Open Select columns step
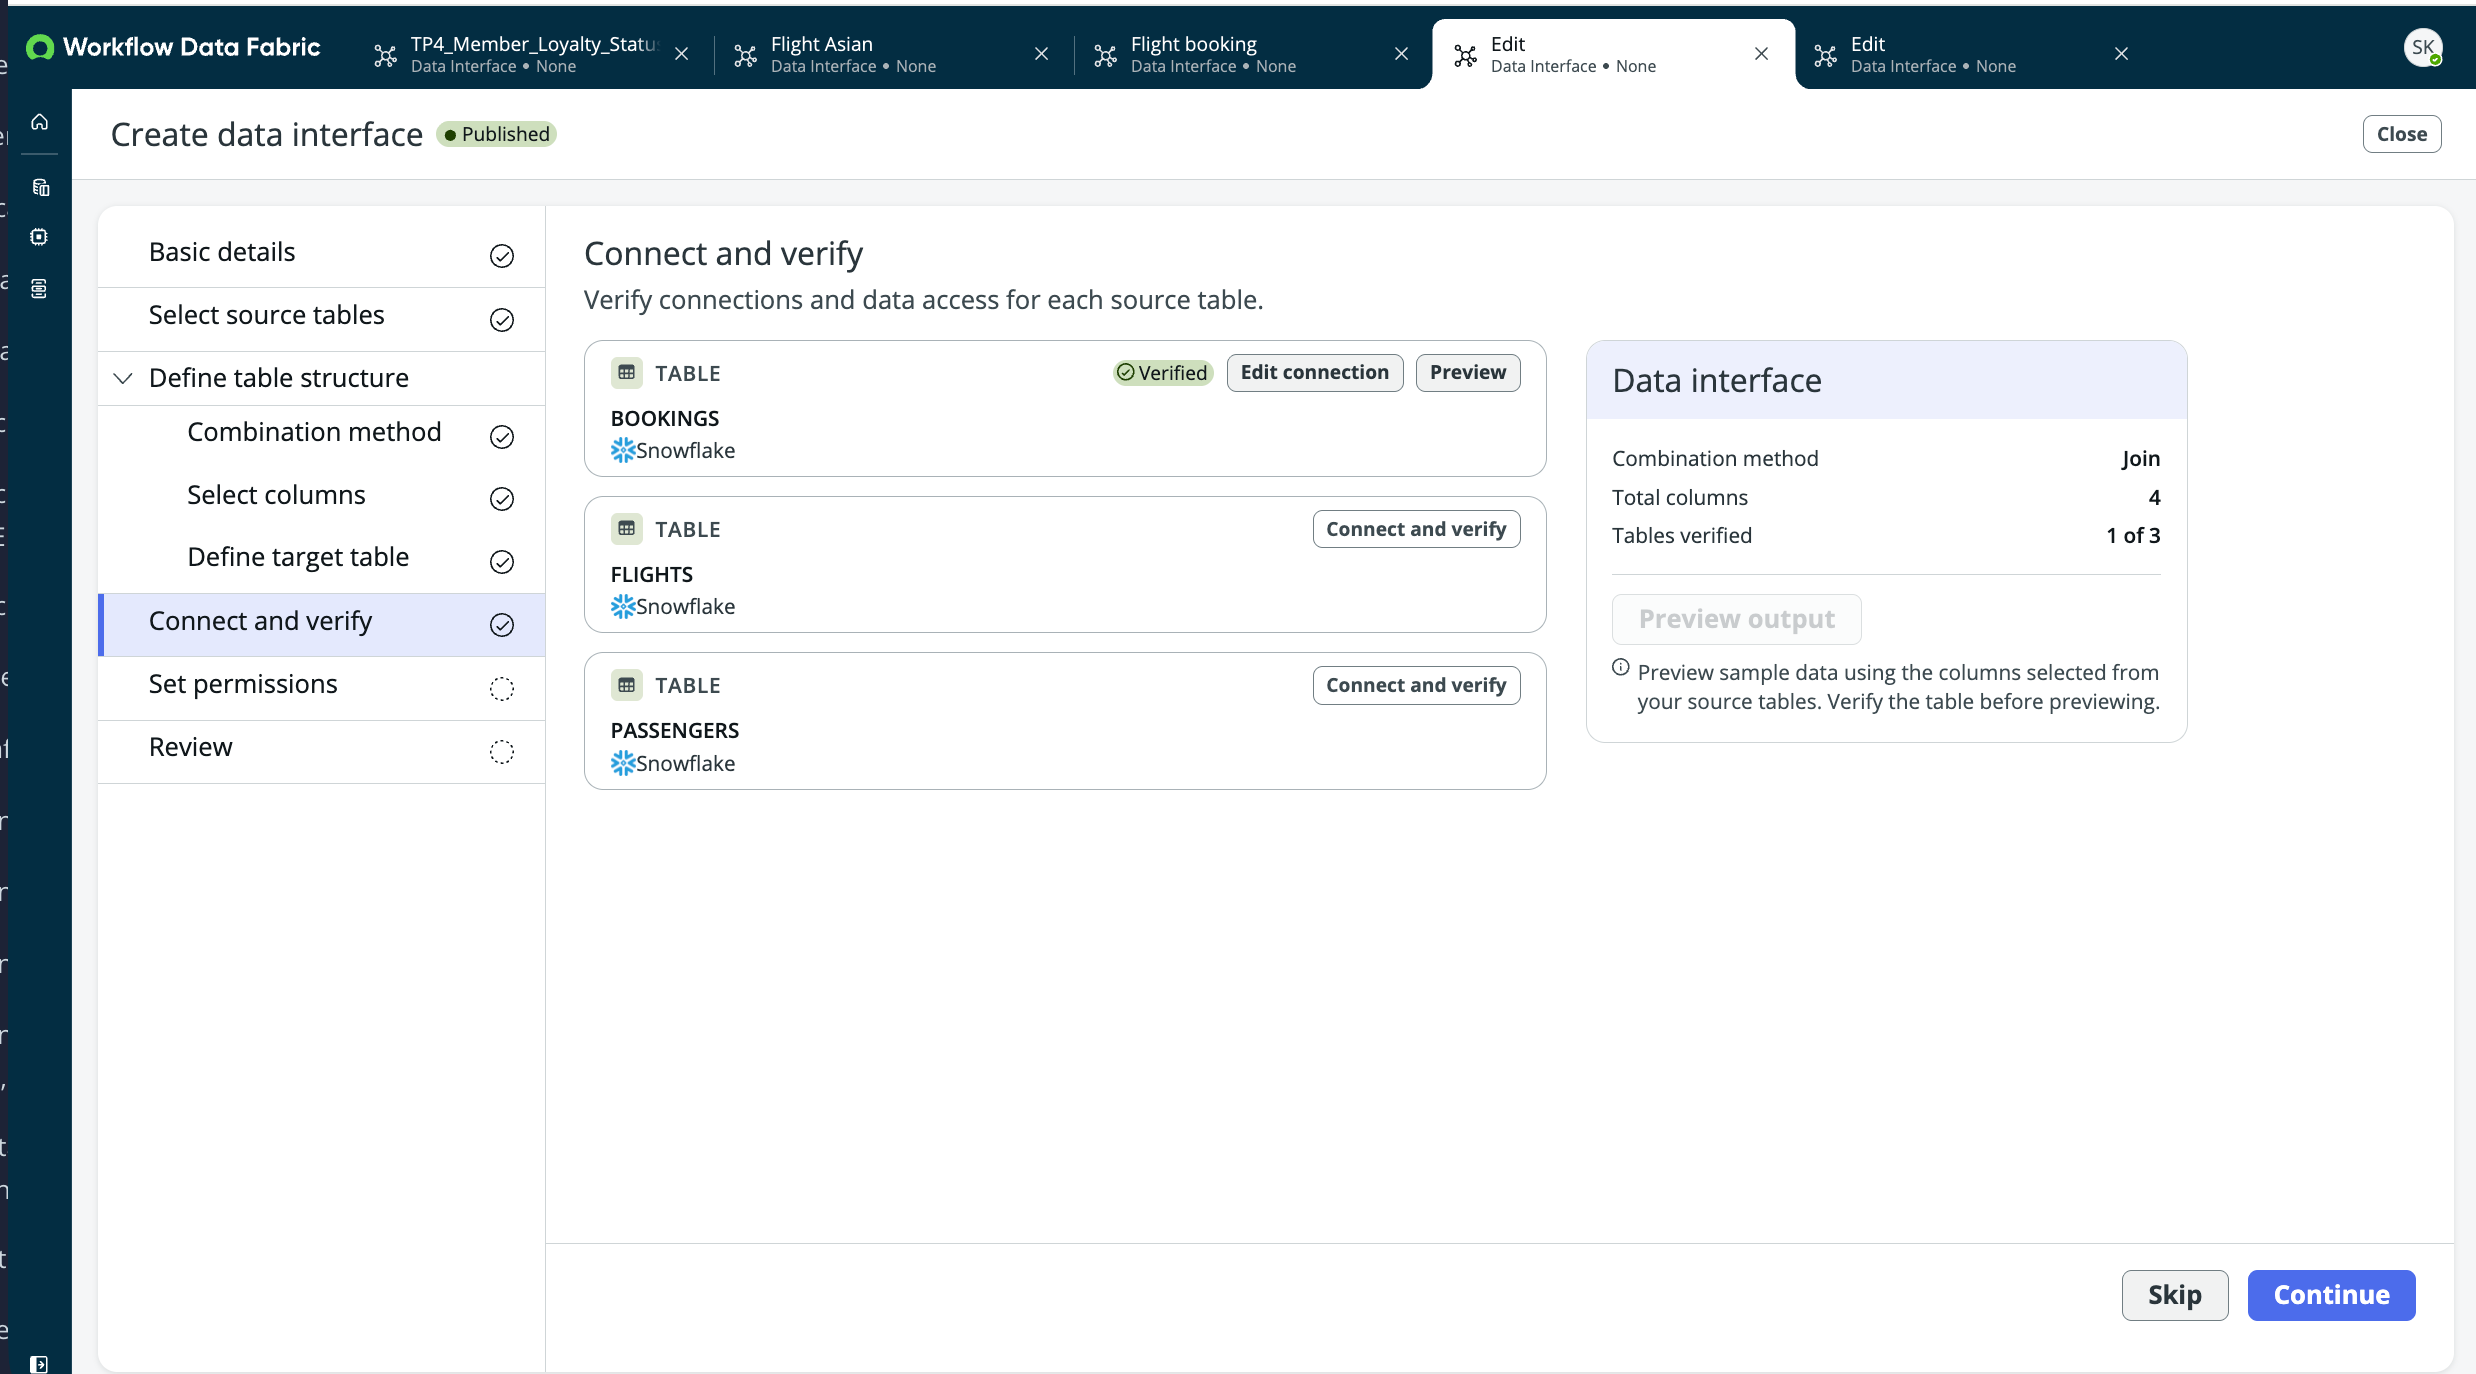Viewport: 2476px width, 1374px height. (x=321, y=496)
